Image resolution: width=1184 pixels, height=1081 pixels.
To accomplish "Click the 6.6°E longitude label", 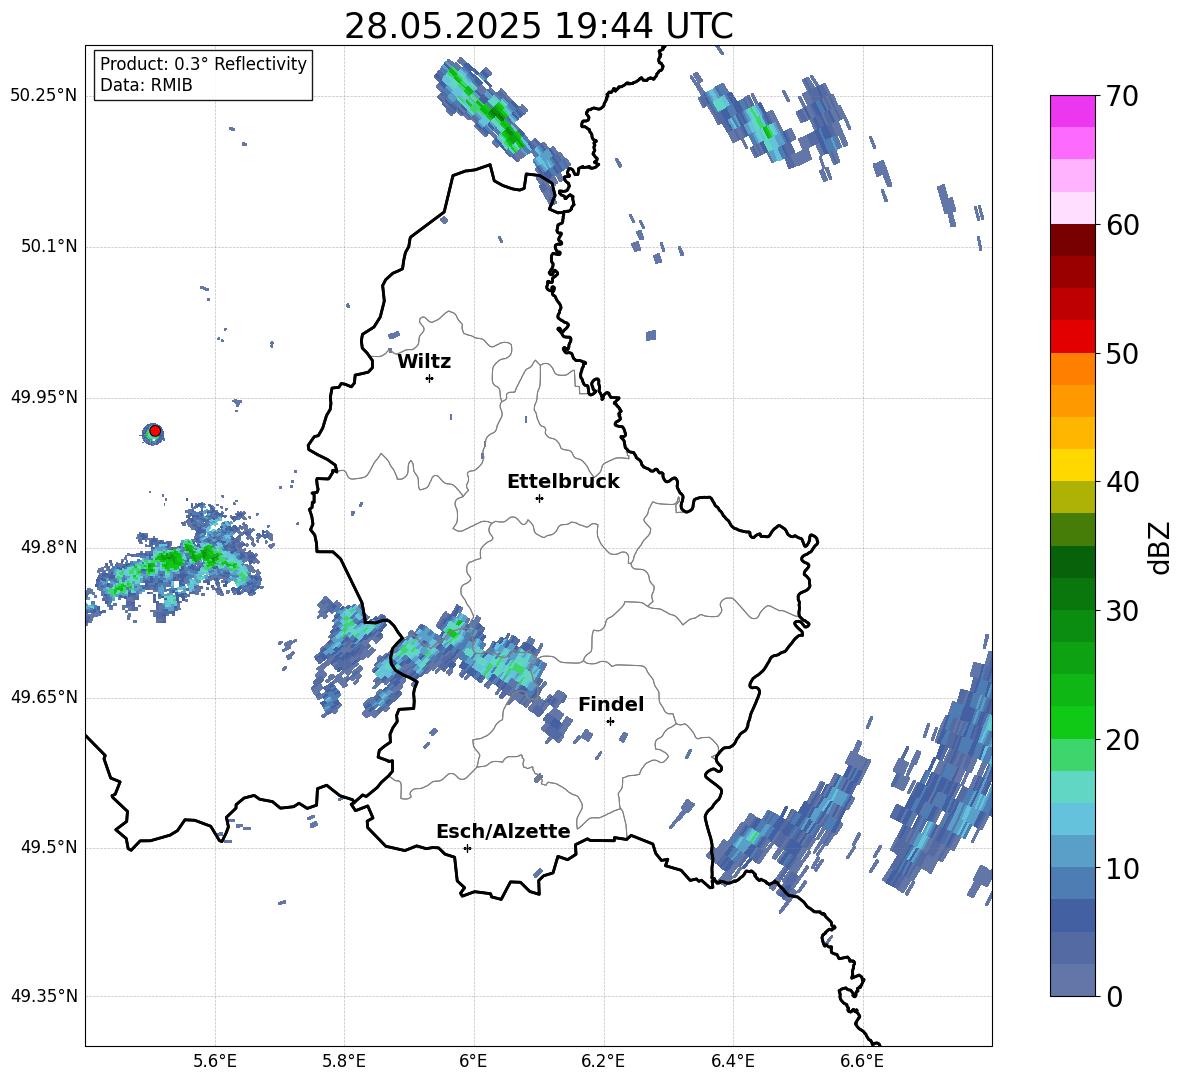I will [x=862, y=1061].
